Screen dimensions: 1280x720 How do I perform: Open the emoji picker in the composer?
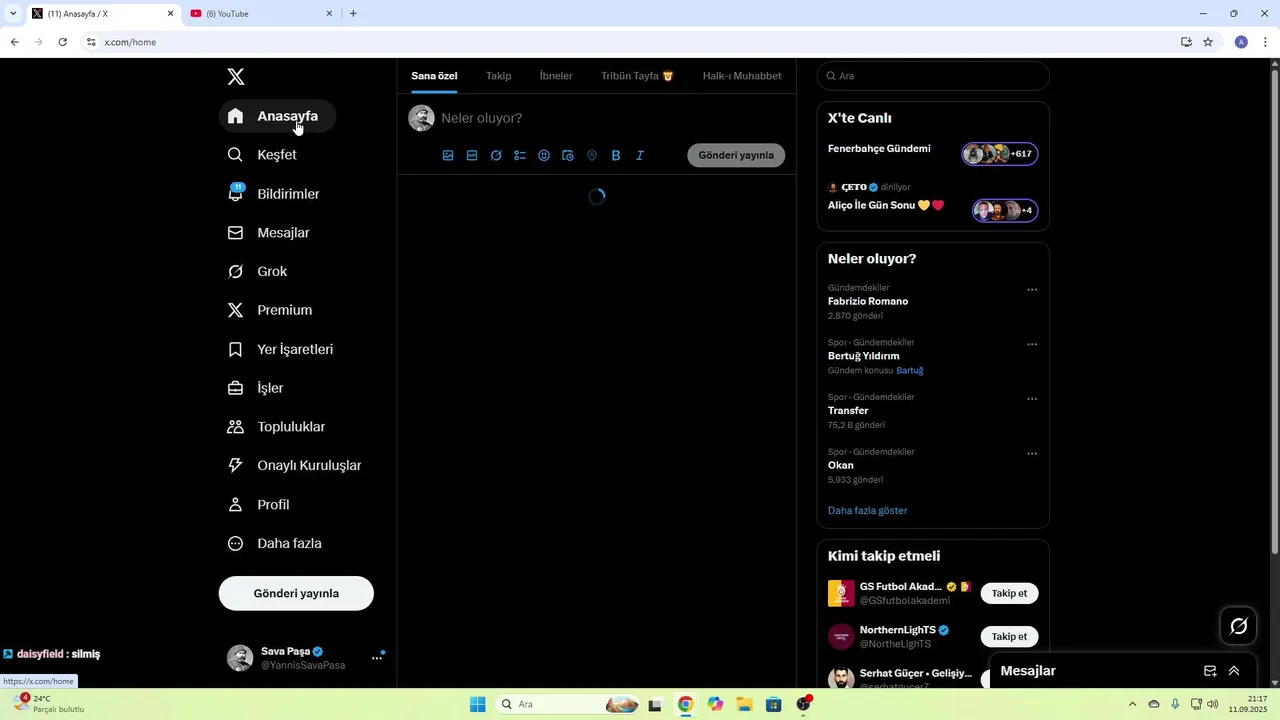pos(544,156)
